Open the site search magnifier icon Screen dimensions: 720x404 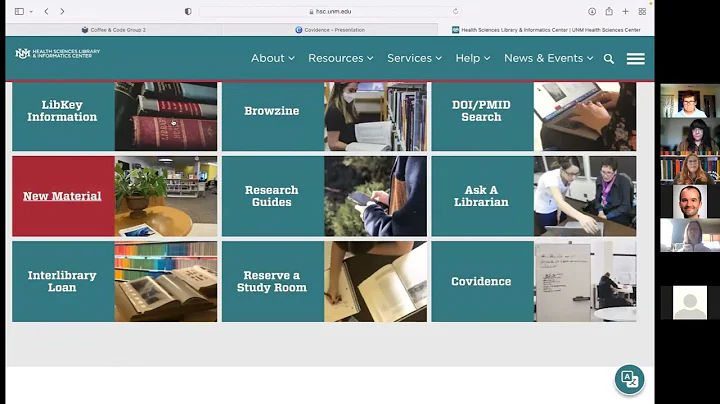pyautogui.click(x=609, y=59)
